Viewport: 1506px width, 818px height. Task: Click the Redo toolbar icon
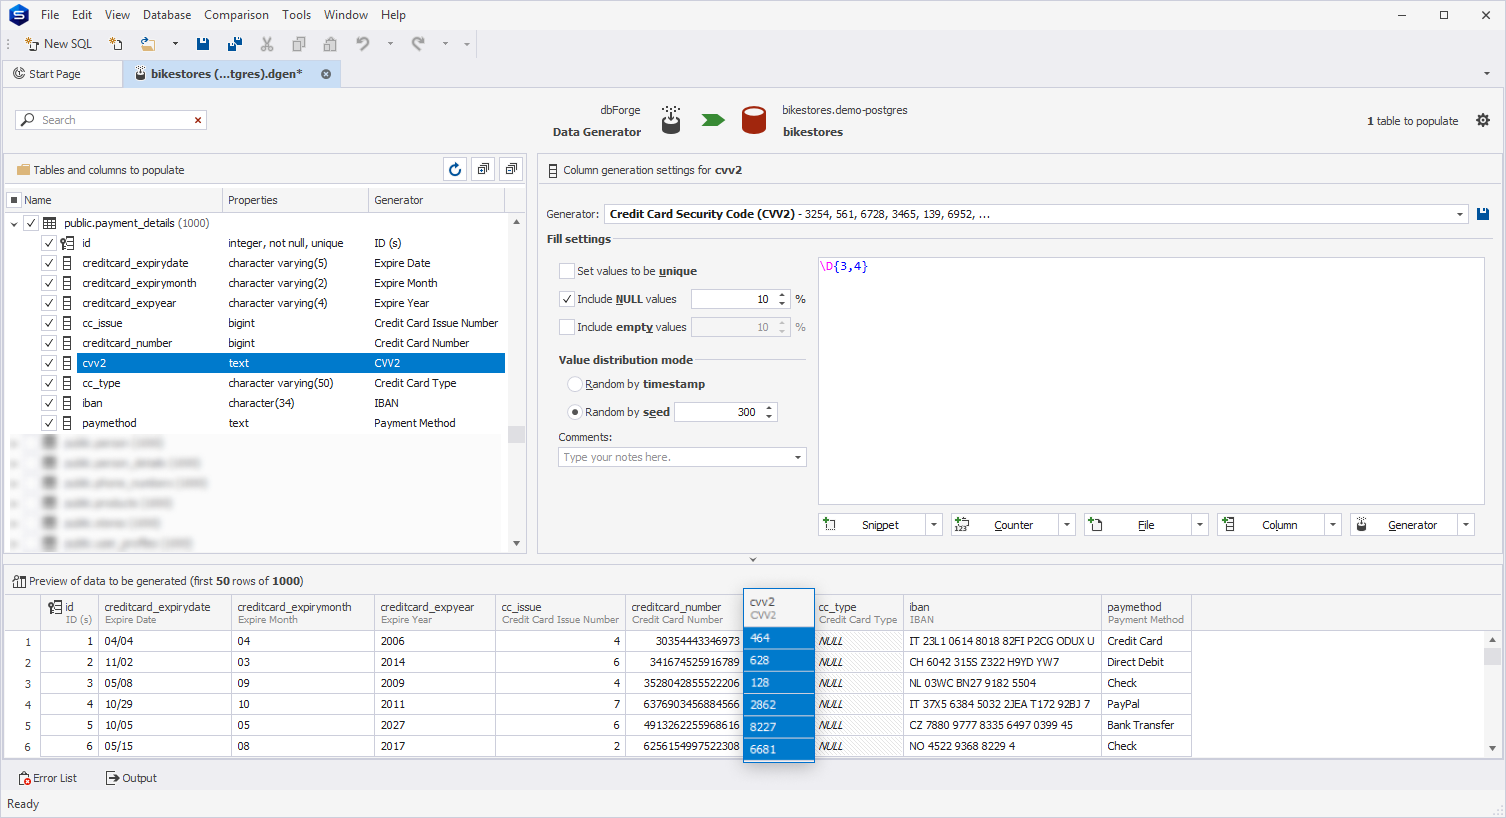(x=418, y=44)
